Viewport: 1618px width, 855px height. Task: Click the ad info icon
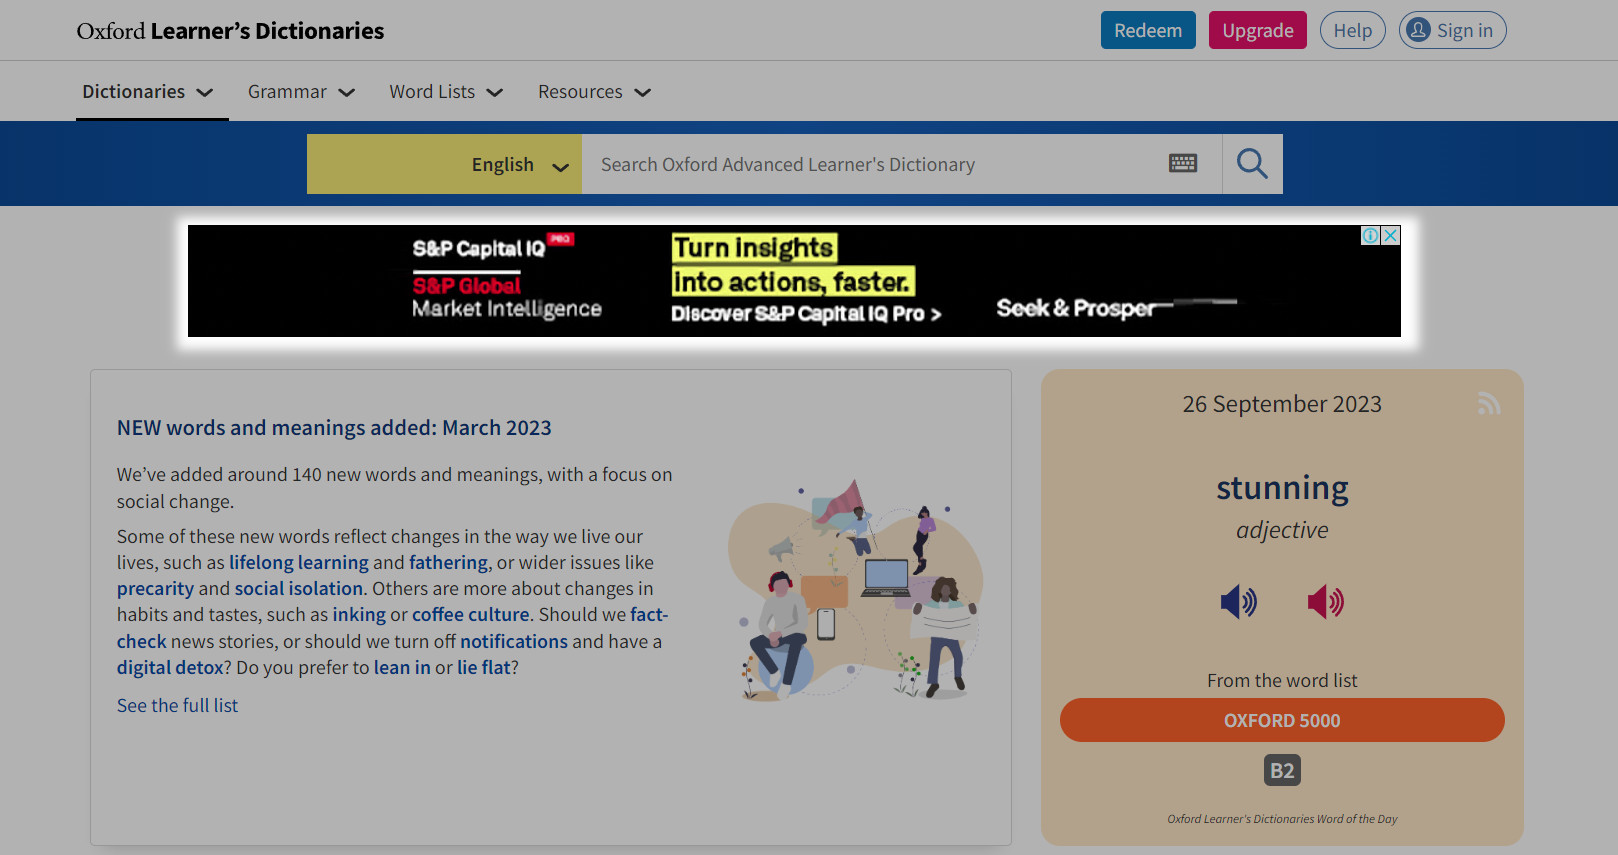[x=1370, y=236]
